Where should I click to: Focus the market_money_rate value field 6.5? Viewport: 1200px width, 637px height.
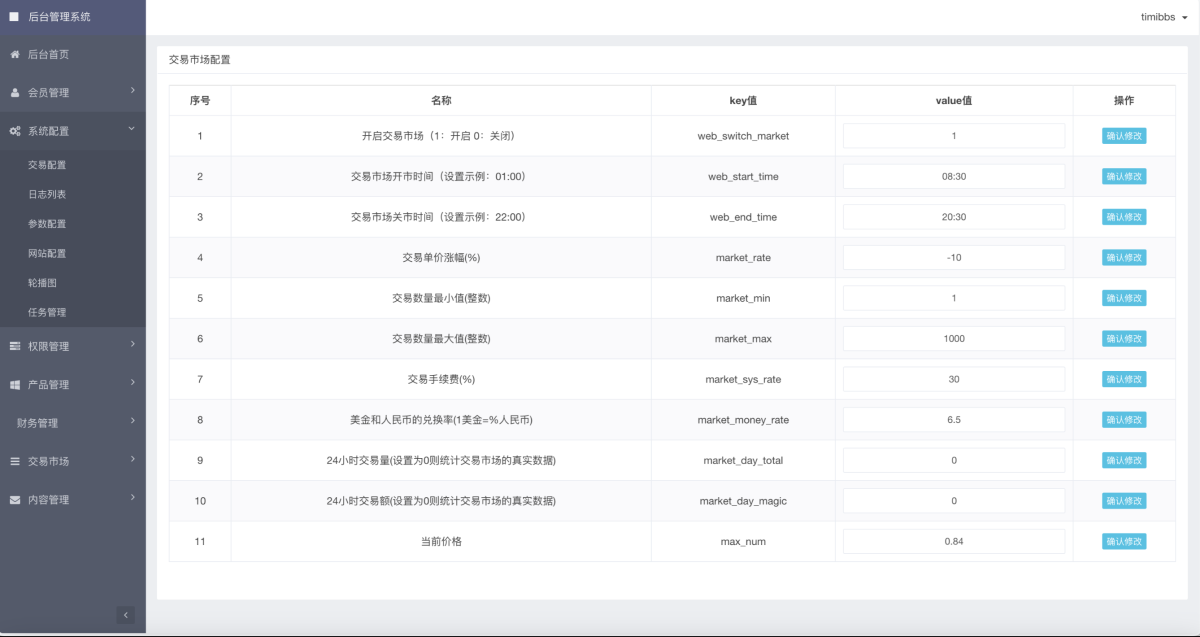[x=954, y=420]
